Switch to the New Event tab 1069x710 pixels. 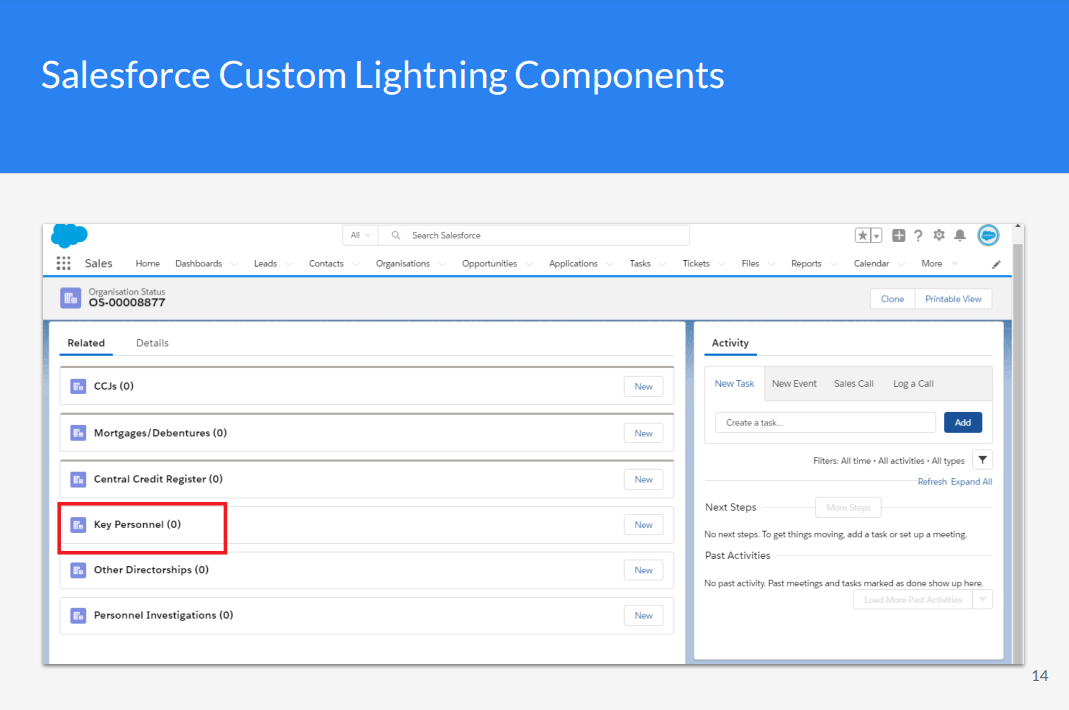click(x=794, y=384)
